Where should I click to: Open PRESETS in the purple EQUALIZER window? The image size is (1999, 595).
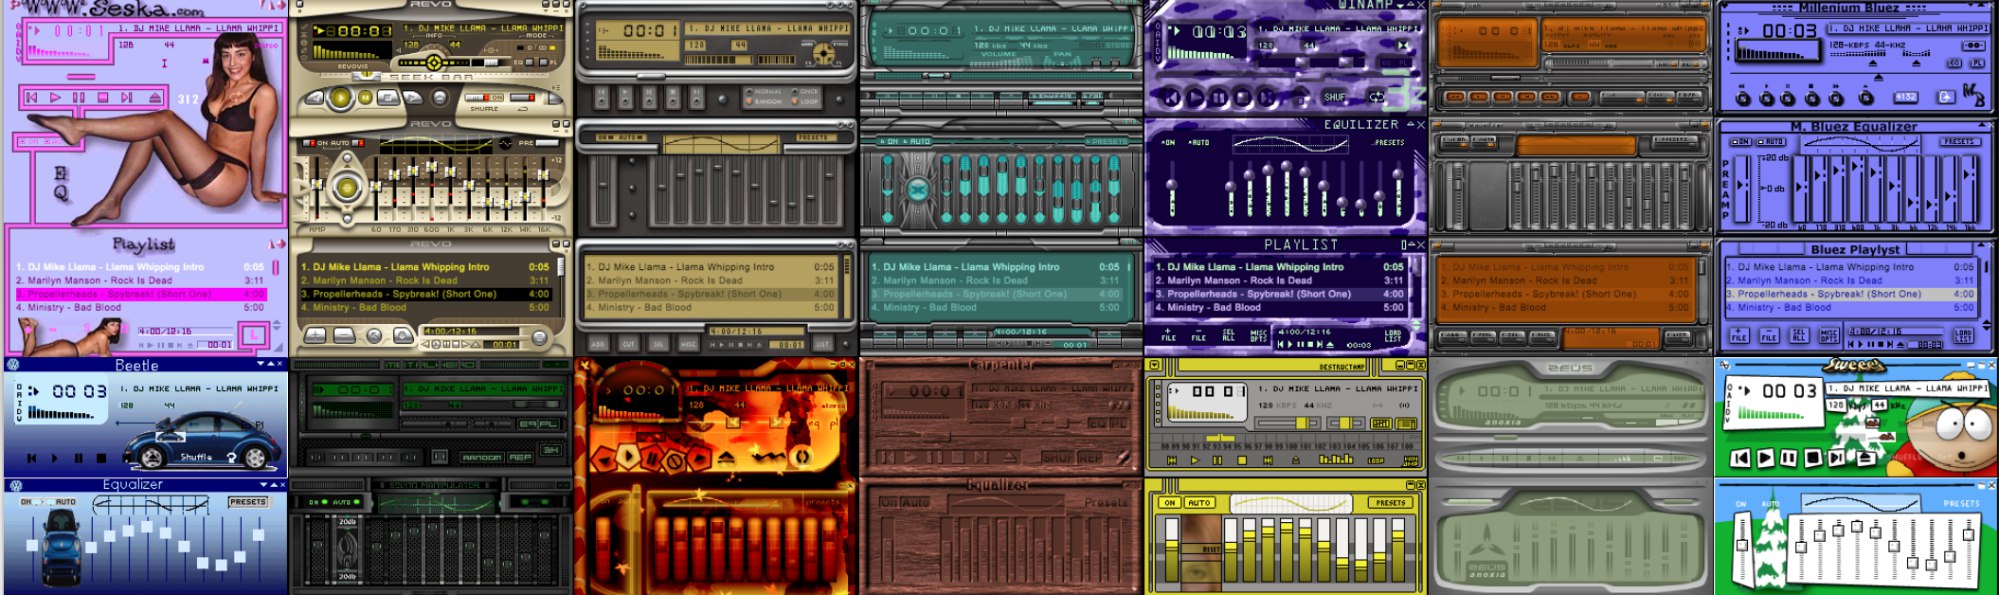[x=1387, y=143]
